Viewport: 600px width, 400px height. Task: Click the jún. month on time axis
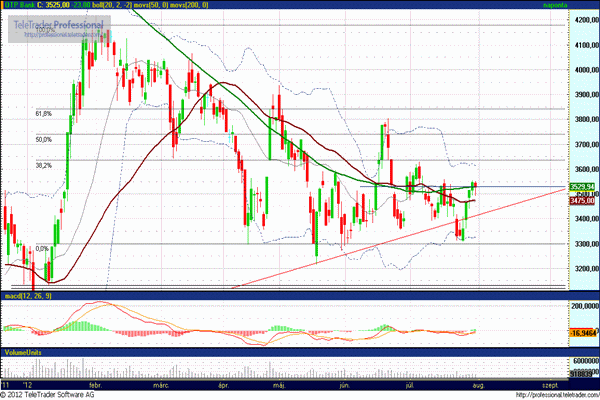(344, 385)
